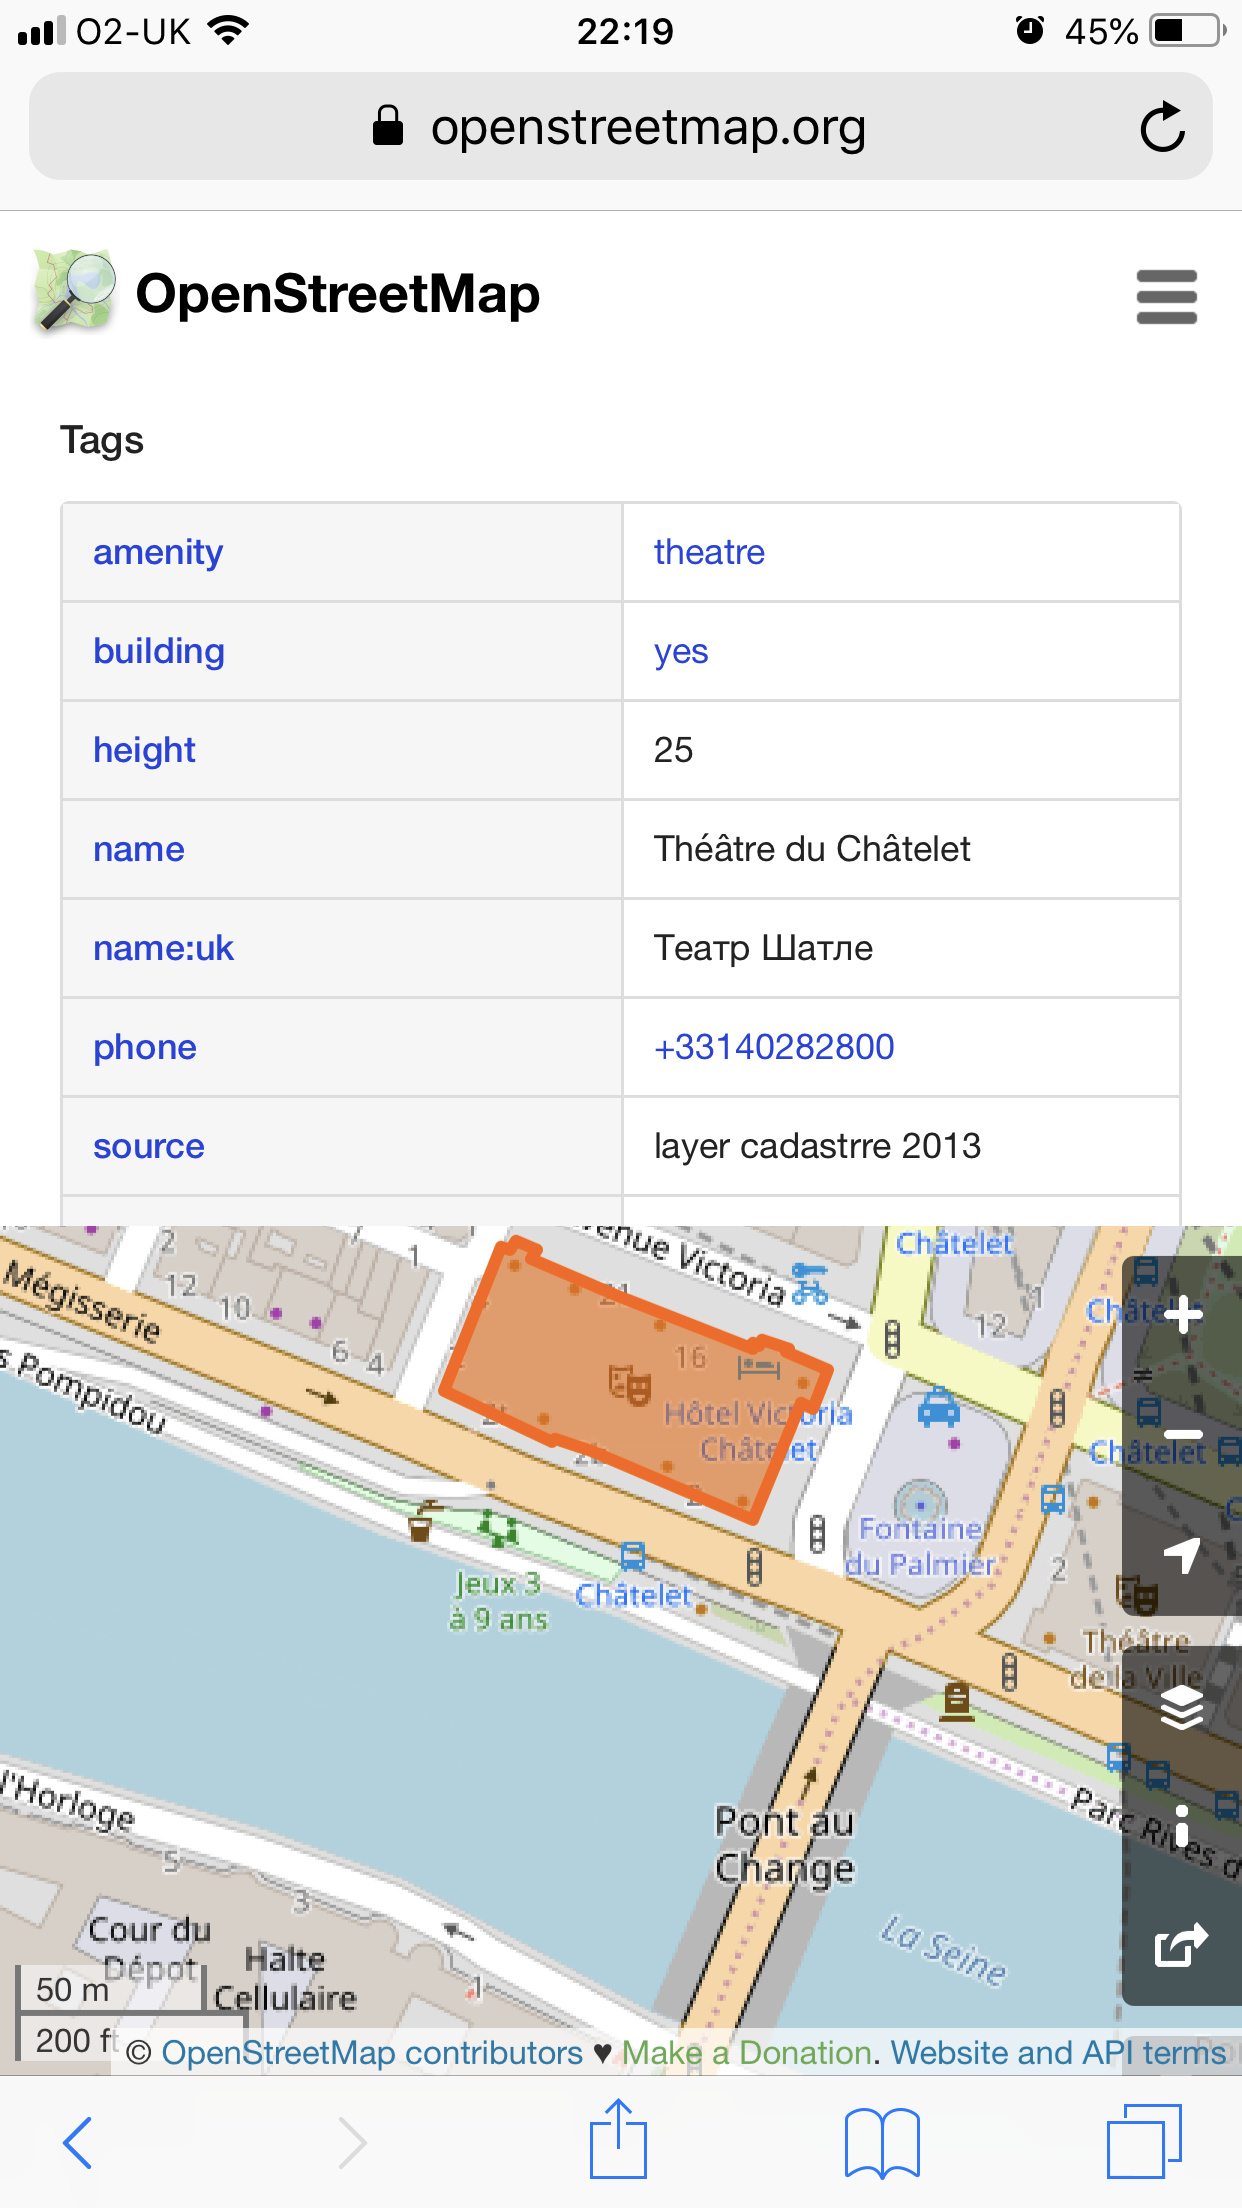Reload the page in Safari
Image resolution: width=1242 pixels, height=2208 pixels.
pos(1163,127)
